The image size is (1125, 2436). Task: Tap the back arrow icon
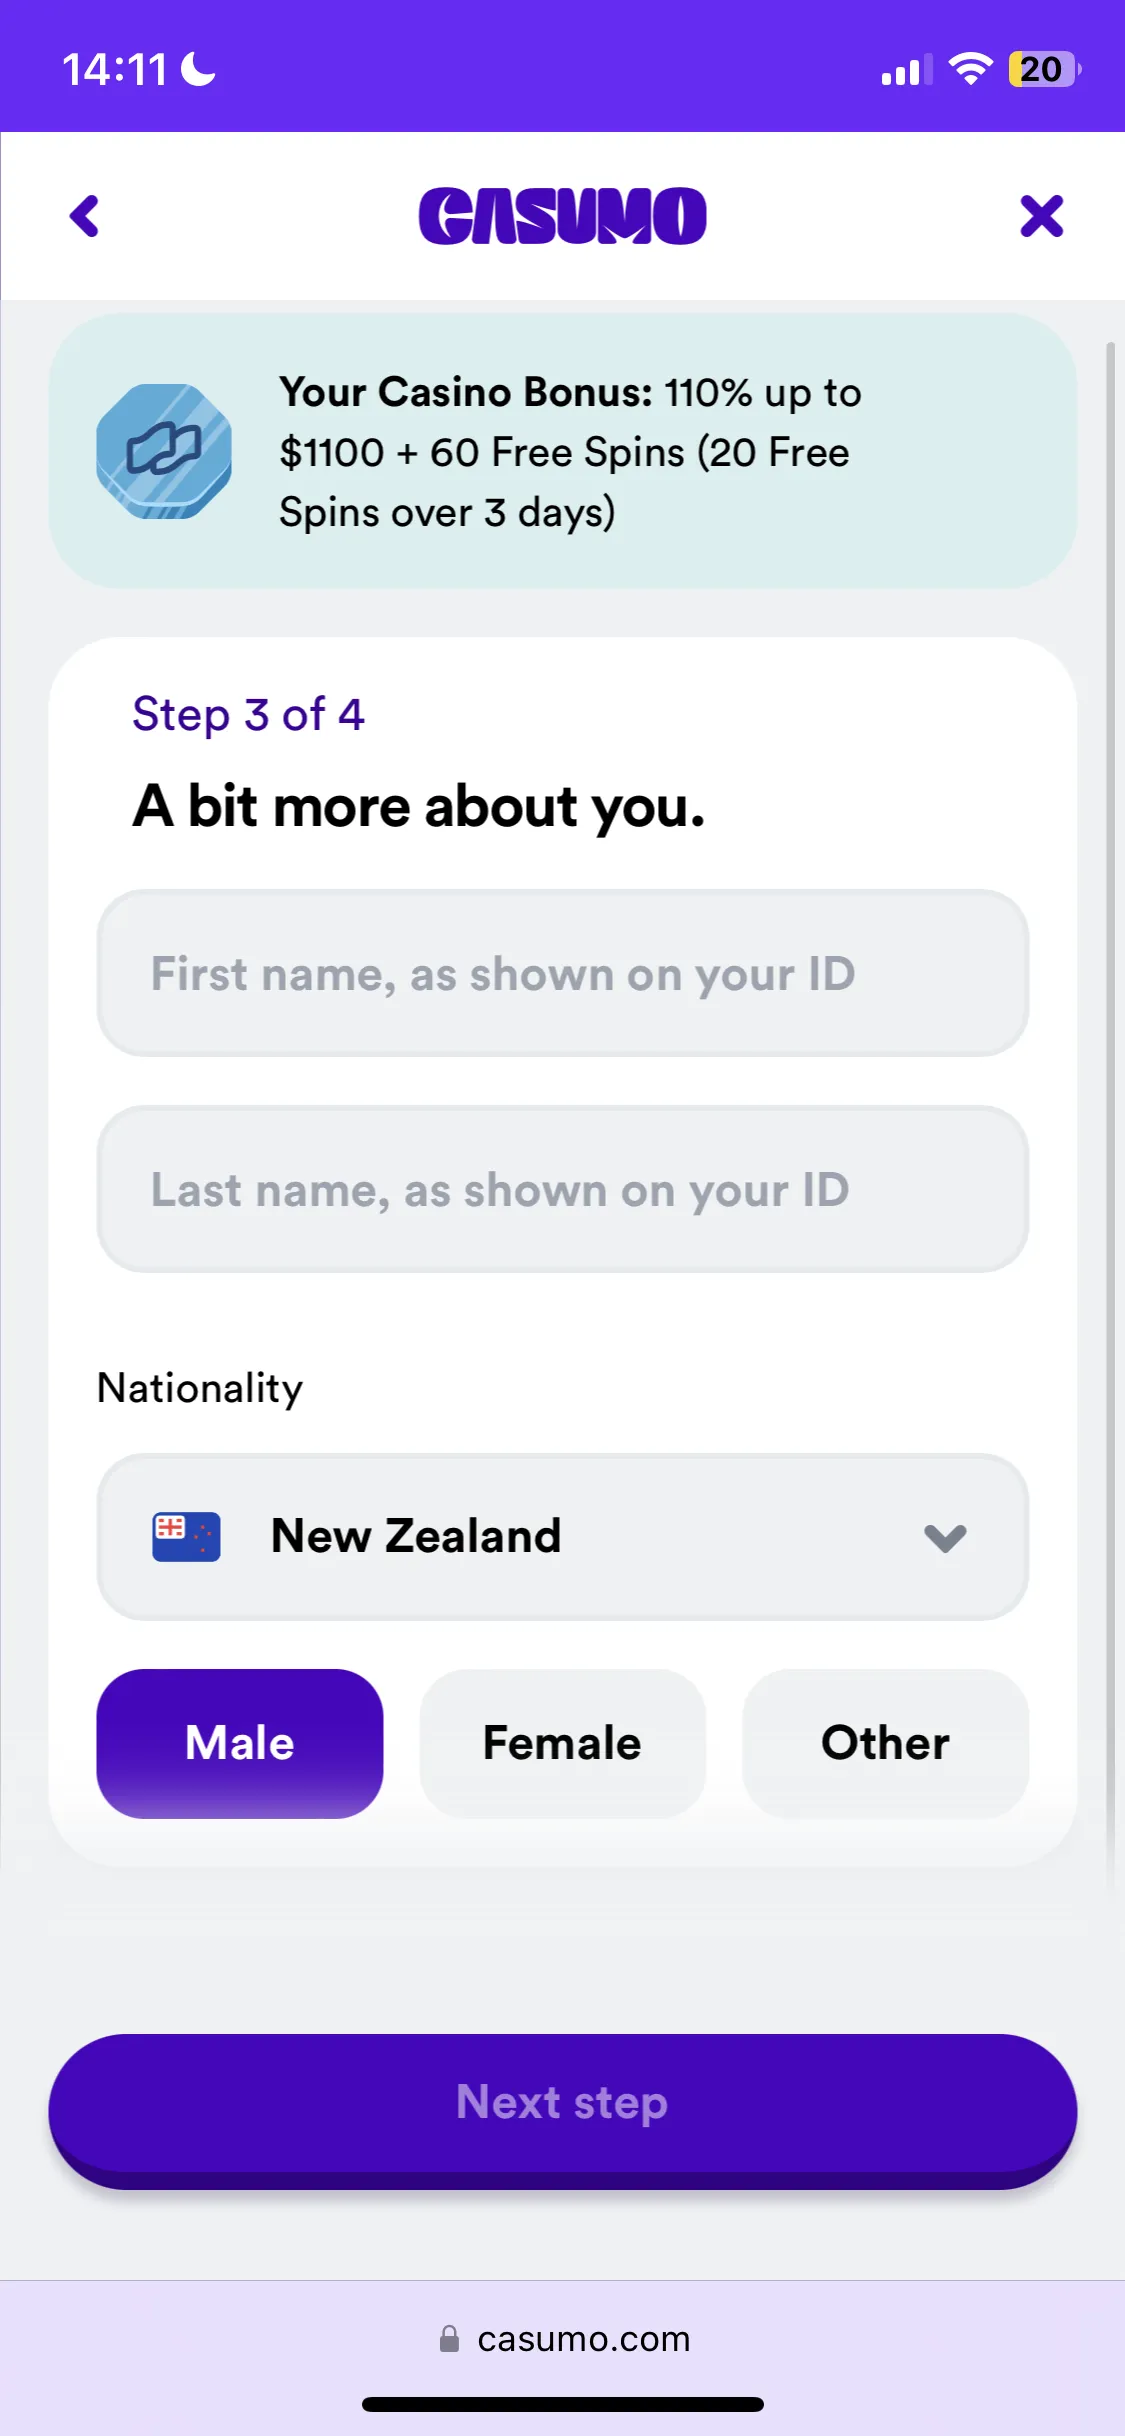click(85, 216)
